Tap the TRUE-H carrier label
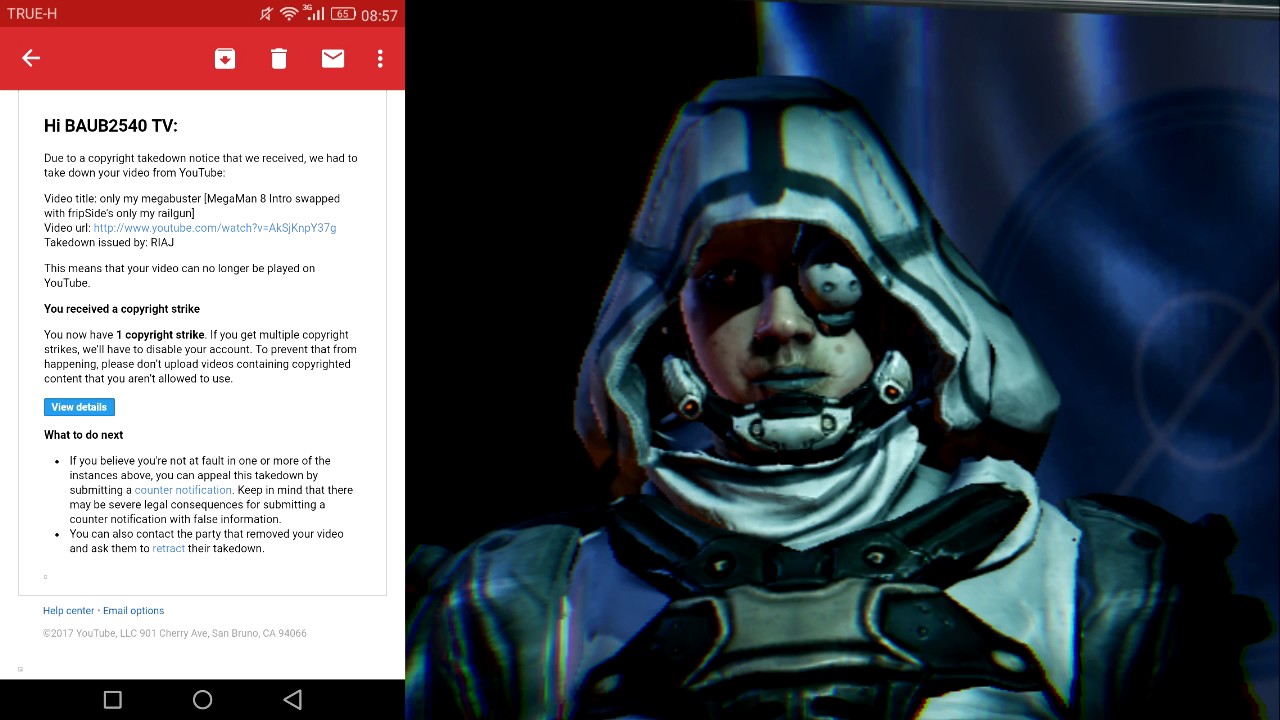Screen dimensions: 1280x720 (32, 14)
